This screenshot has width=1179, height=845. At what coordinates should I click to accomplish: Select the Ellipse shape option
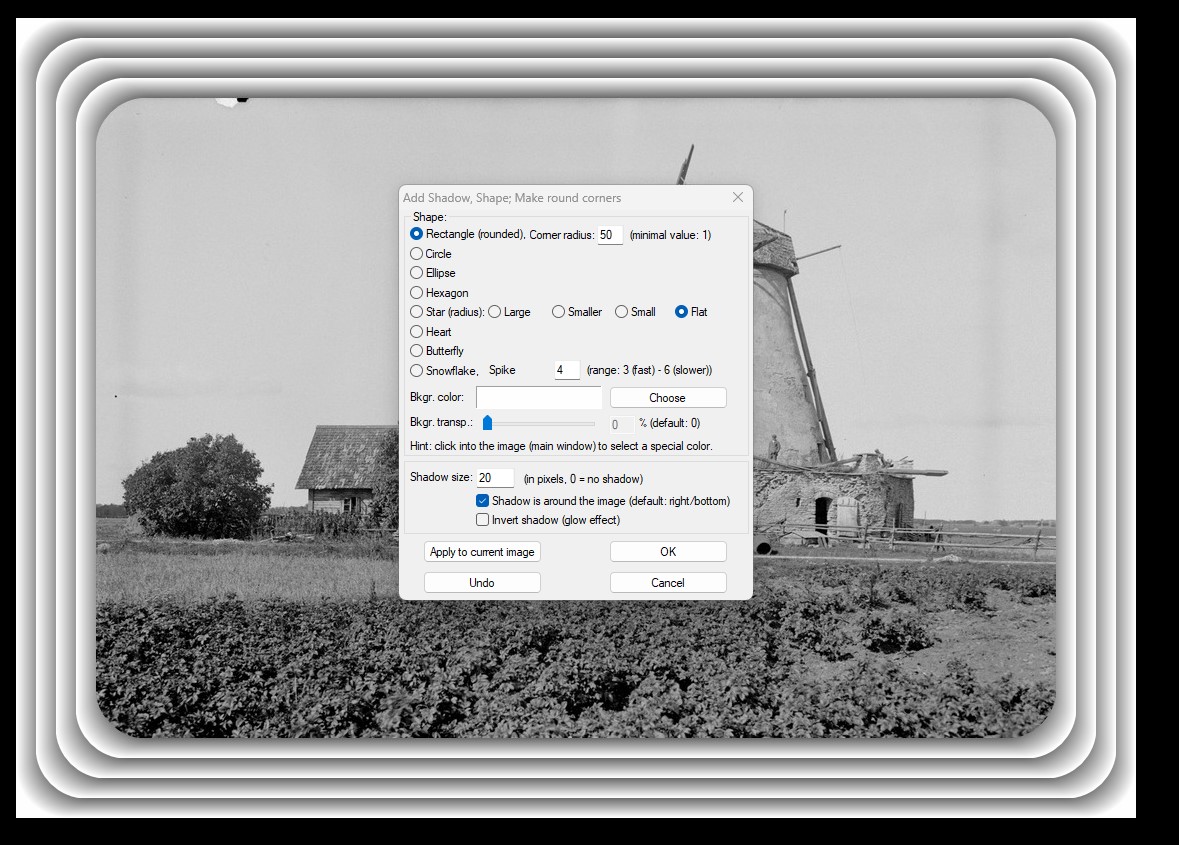click(417, 273)
